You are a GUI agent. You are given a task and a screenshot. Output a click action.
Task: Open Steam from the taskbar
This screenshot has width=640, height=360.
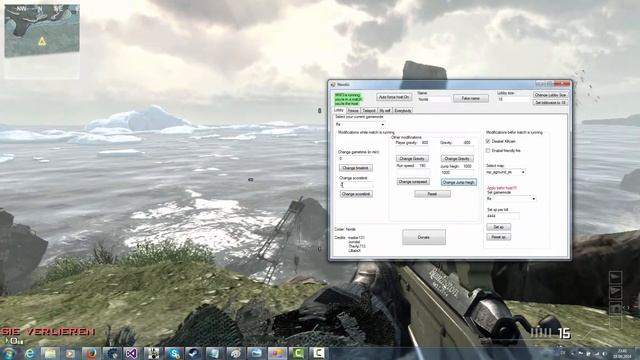coord(193,353)
